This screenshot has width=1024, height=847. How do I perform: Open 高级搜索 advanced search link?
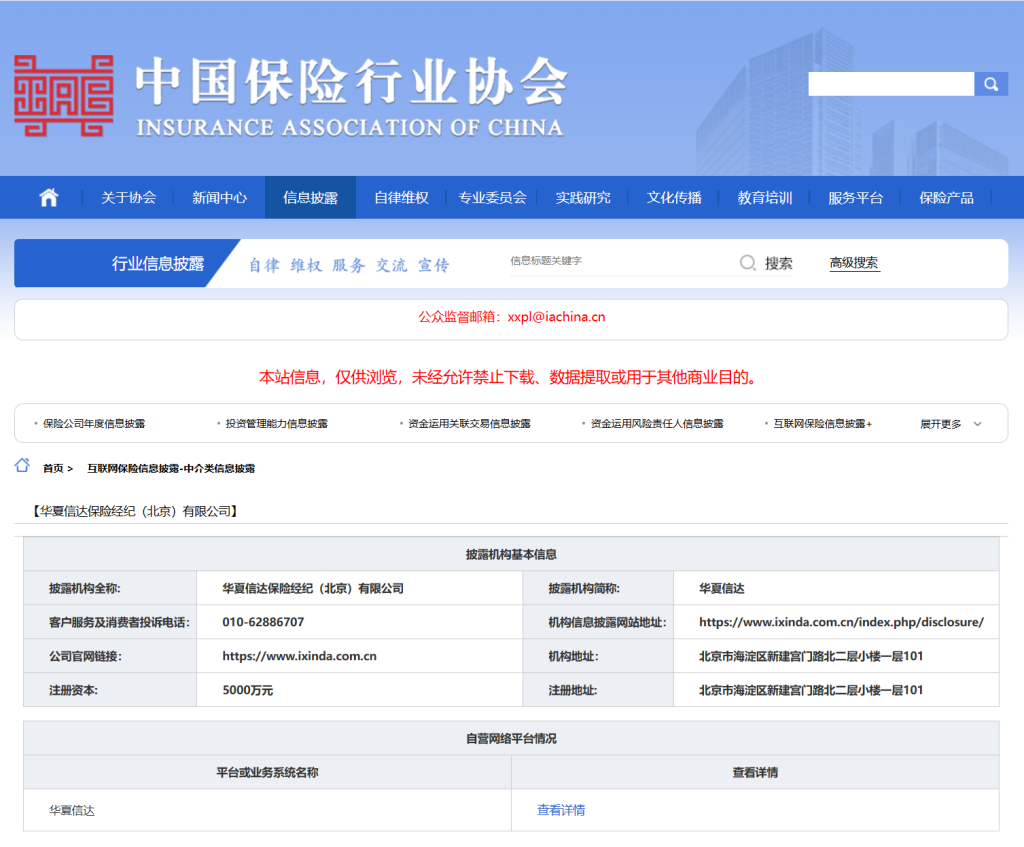point(854,263)
